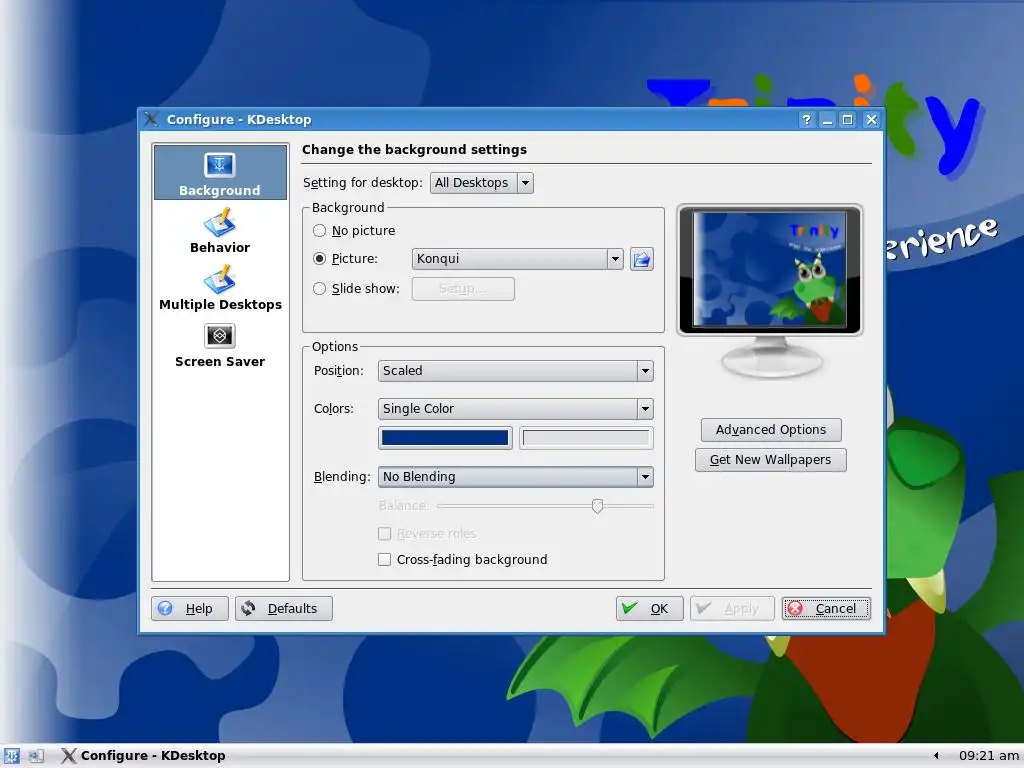Minimize the Configure - KDesktop window
Screen dimensions: 1024x768
[x=827, y=120]
